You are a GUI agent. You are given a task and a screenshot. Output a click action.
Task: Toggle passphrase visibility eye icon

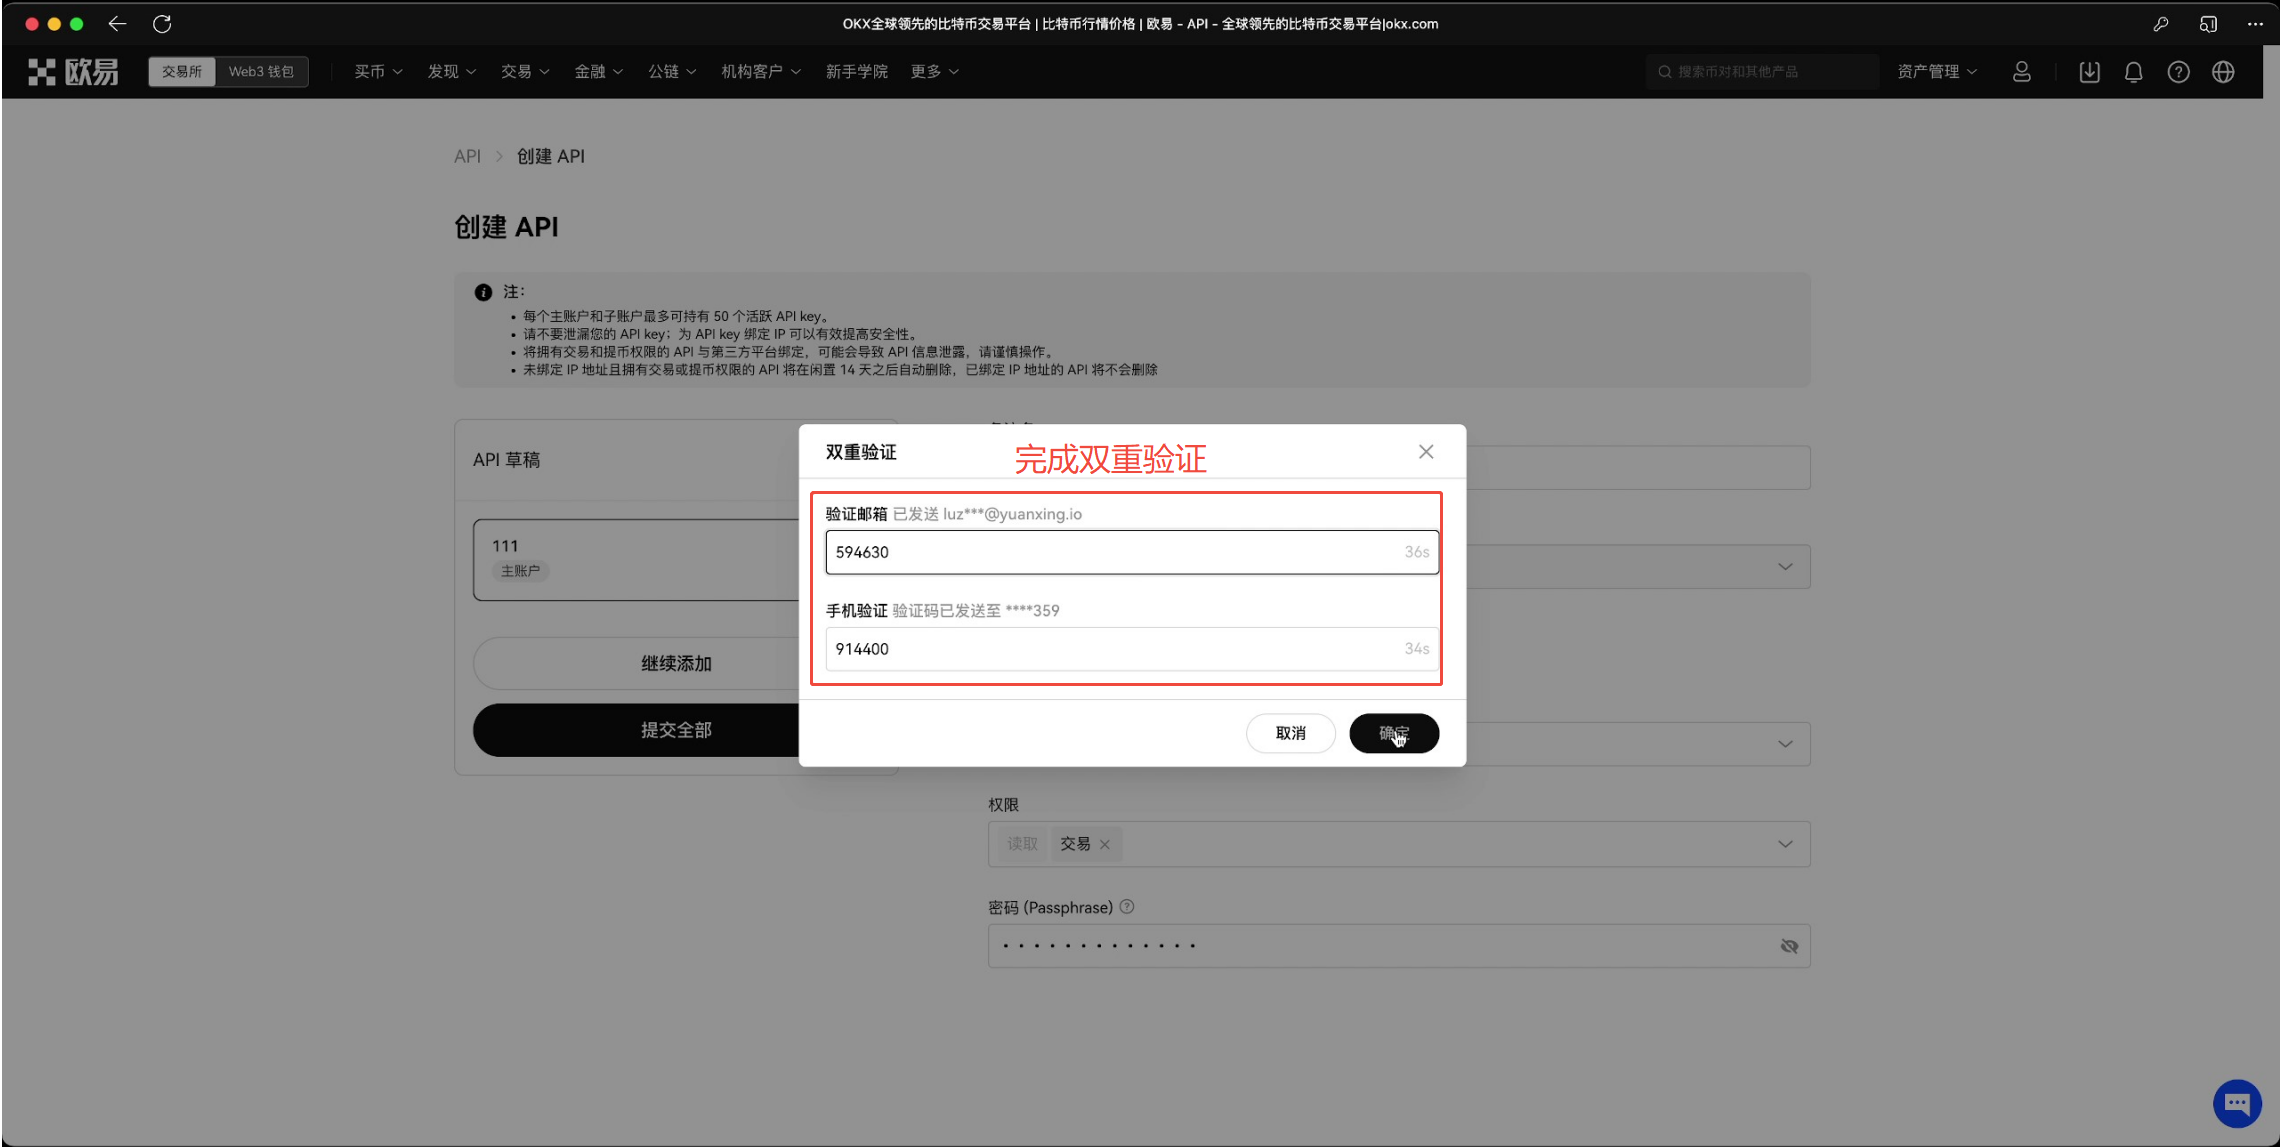click(1789, 946)
